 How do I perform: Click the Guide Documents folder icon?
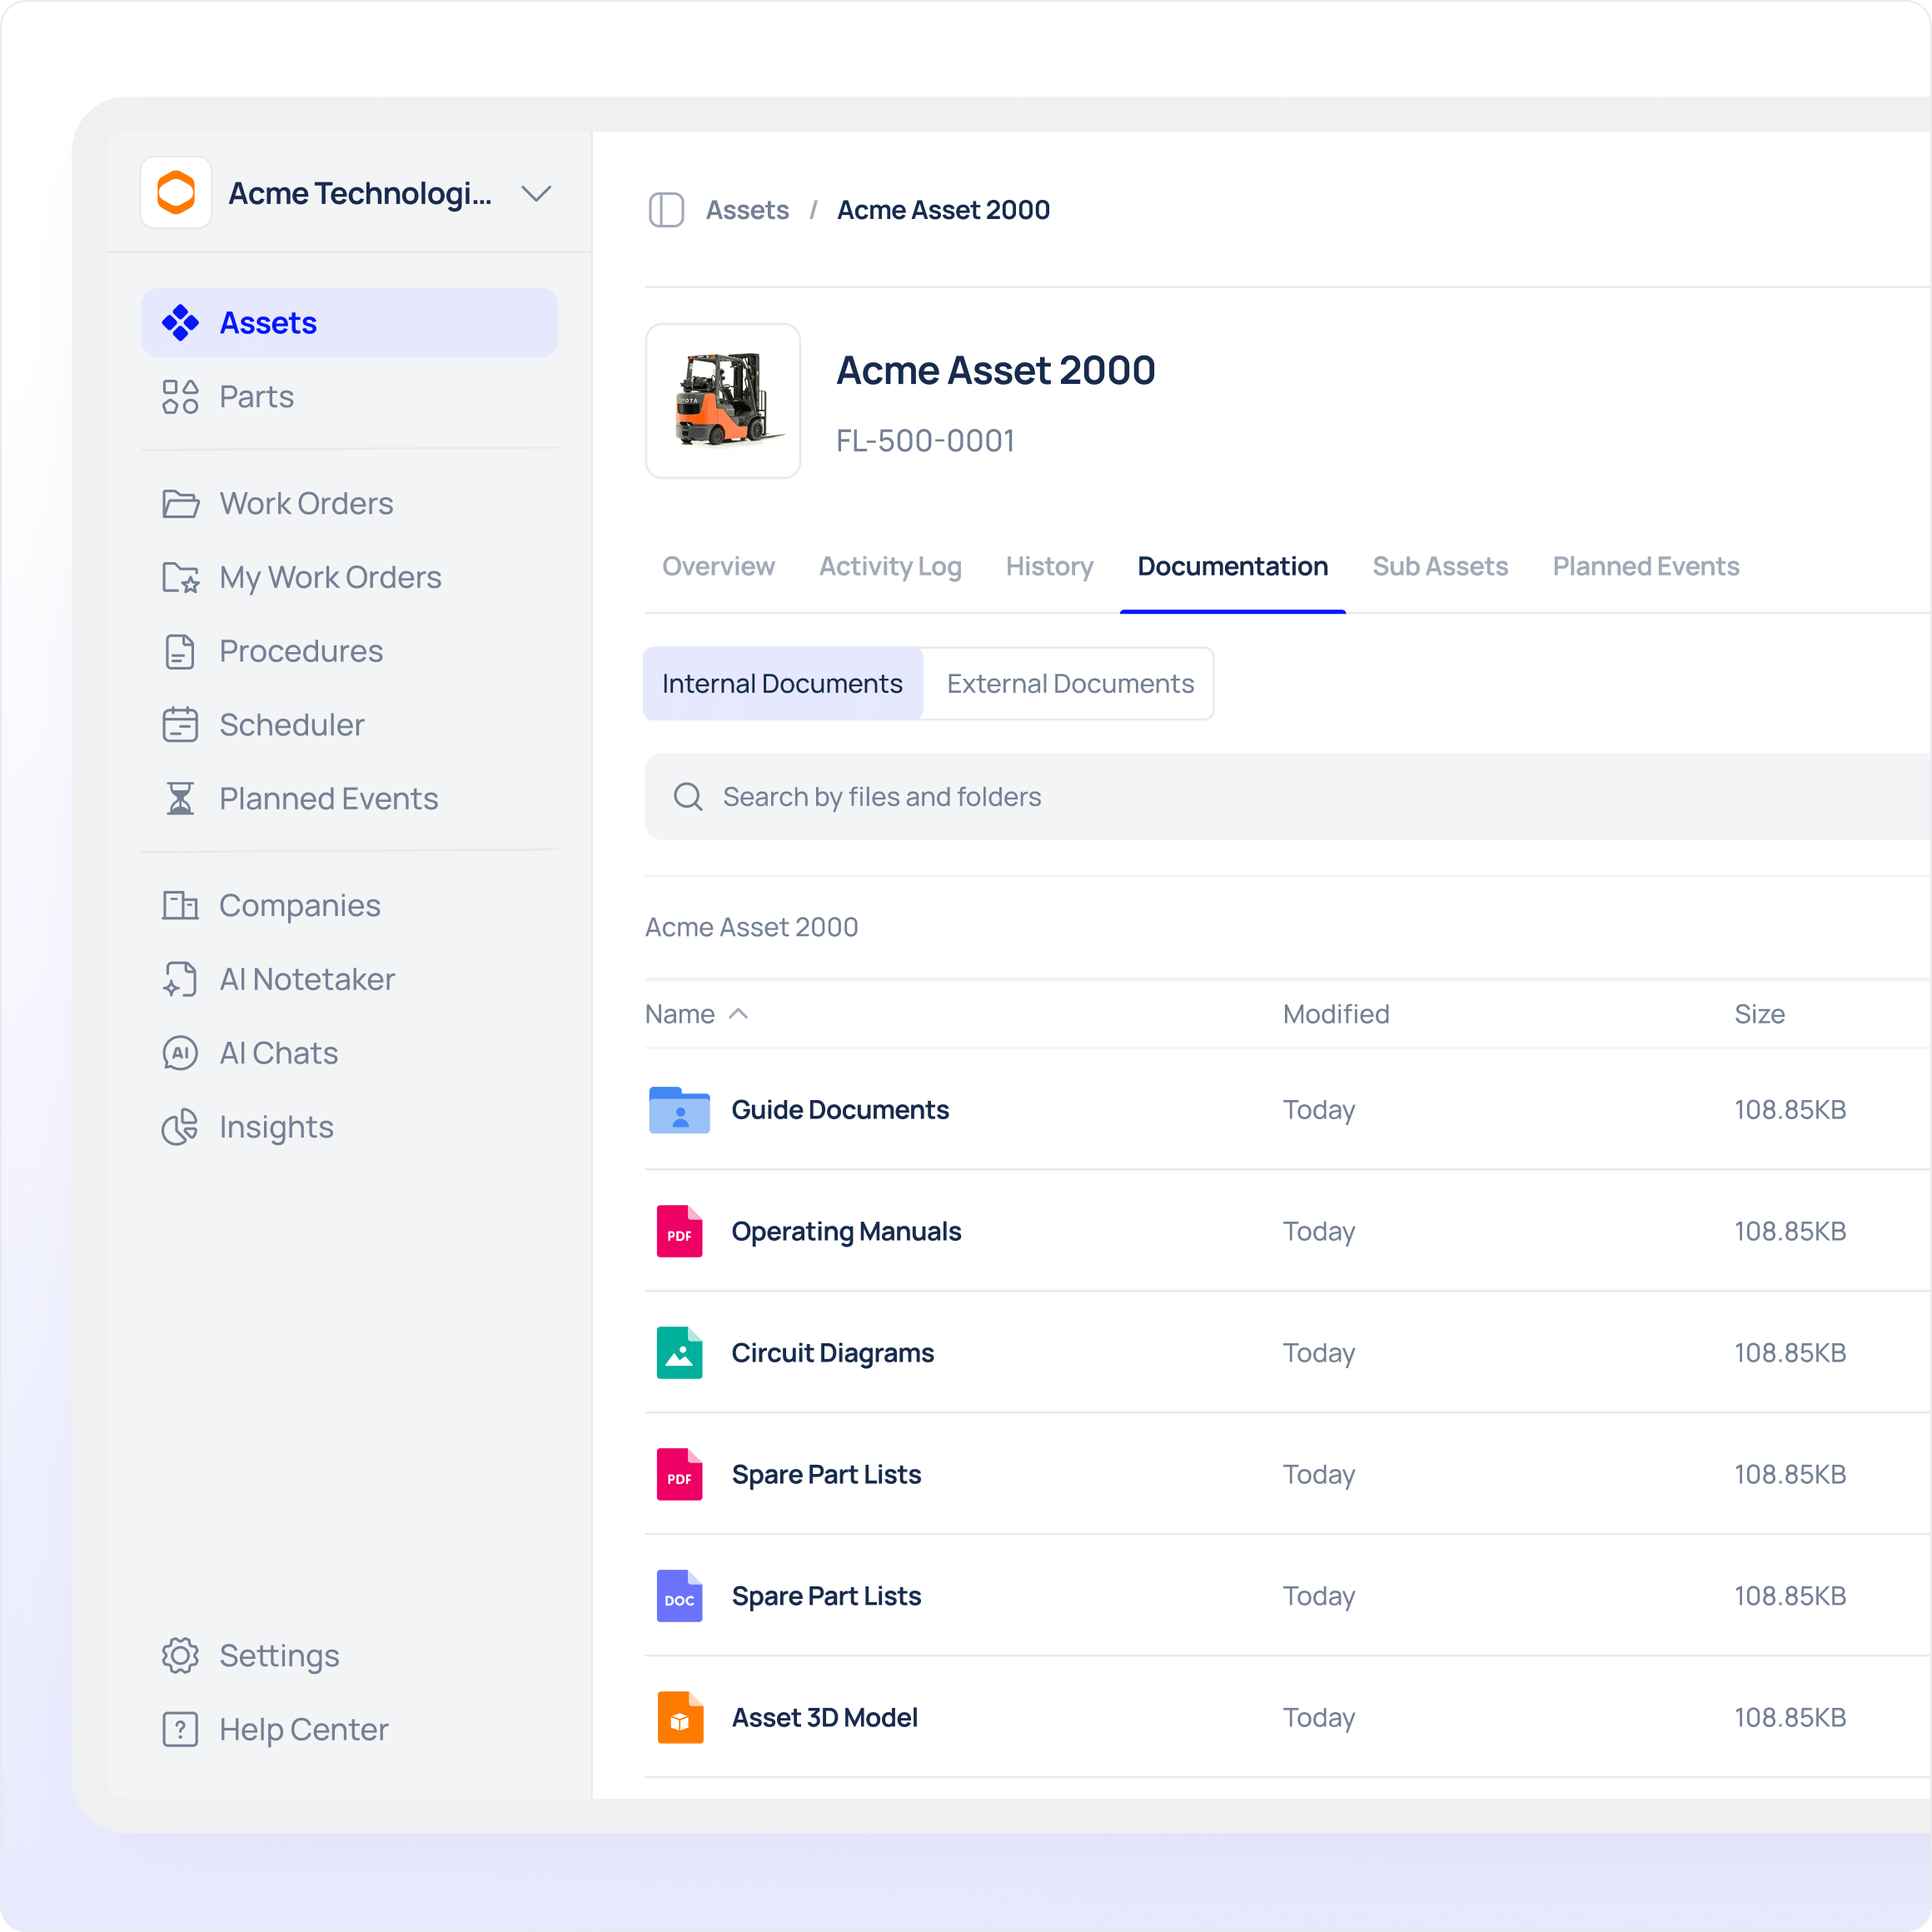(679, 1110)
